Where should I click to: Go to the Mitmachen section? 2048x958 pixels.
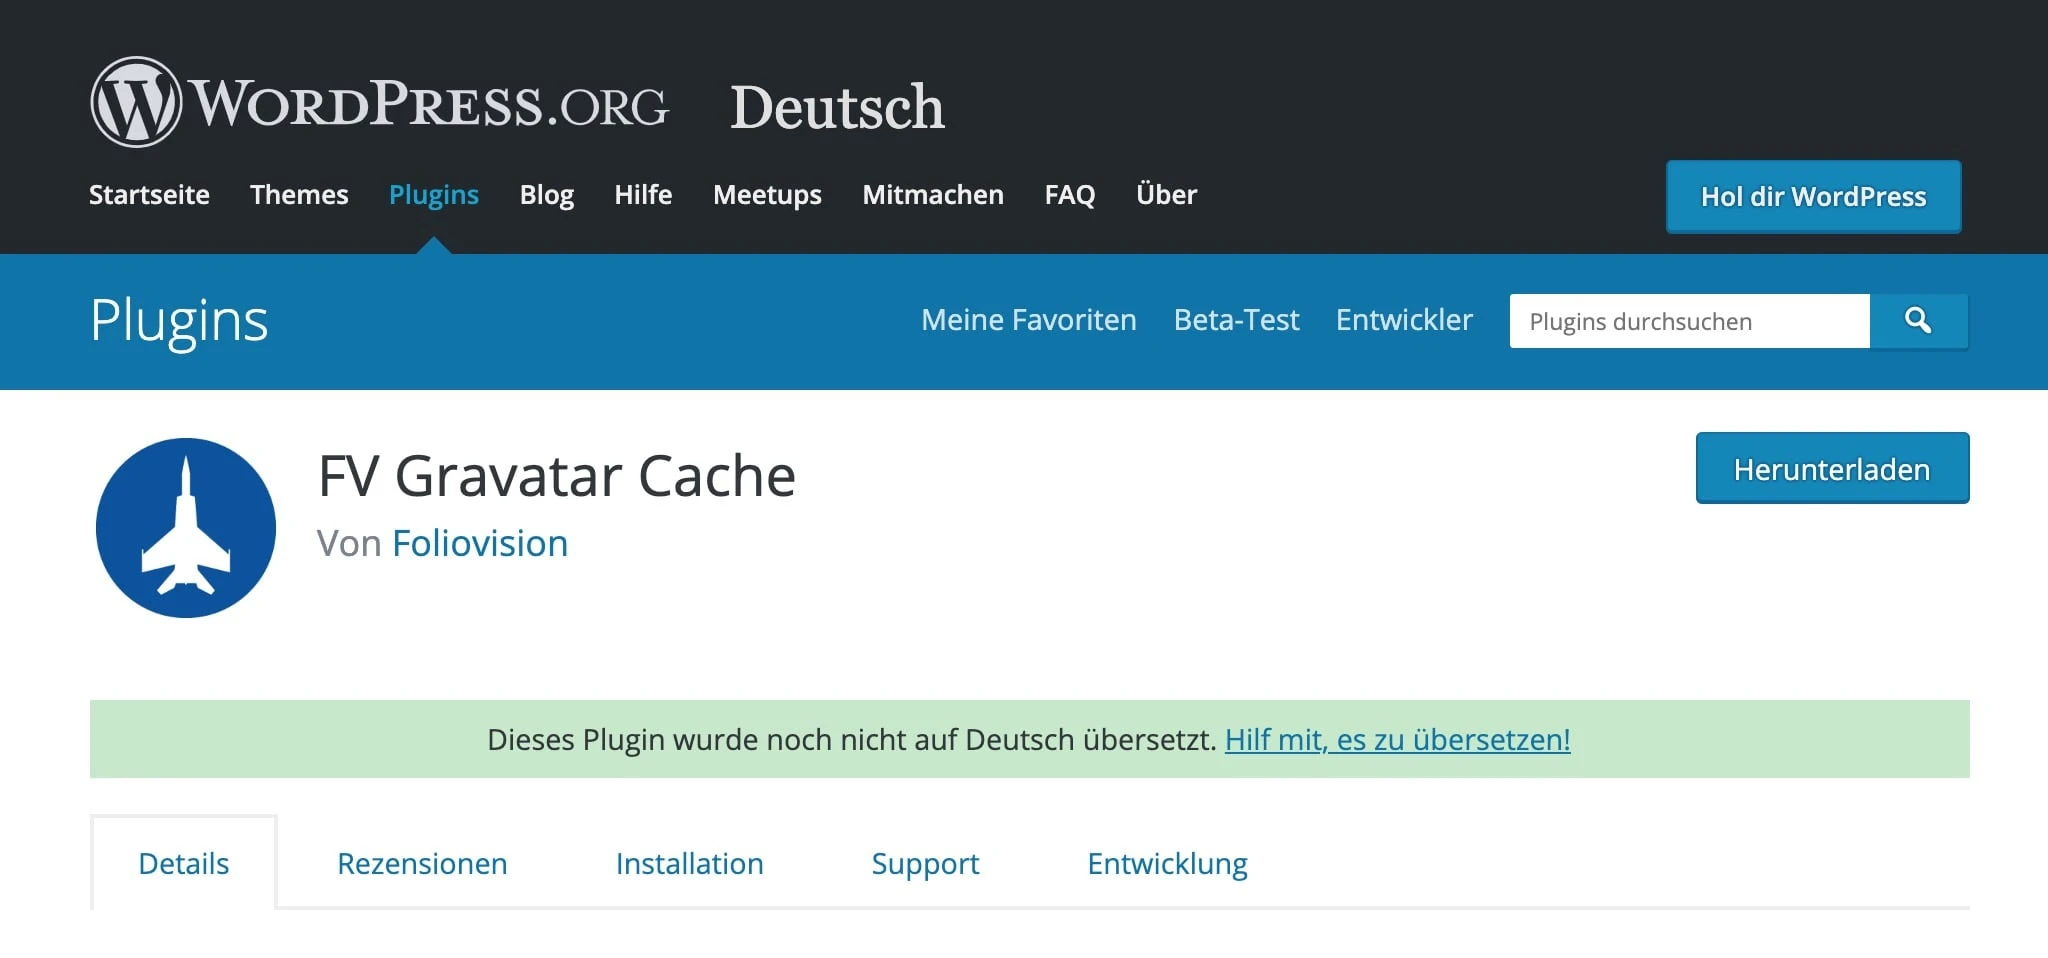(x=933, y=195)
